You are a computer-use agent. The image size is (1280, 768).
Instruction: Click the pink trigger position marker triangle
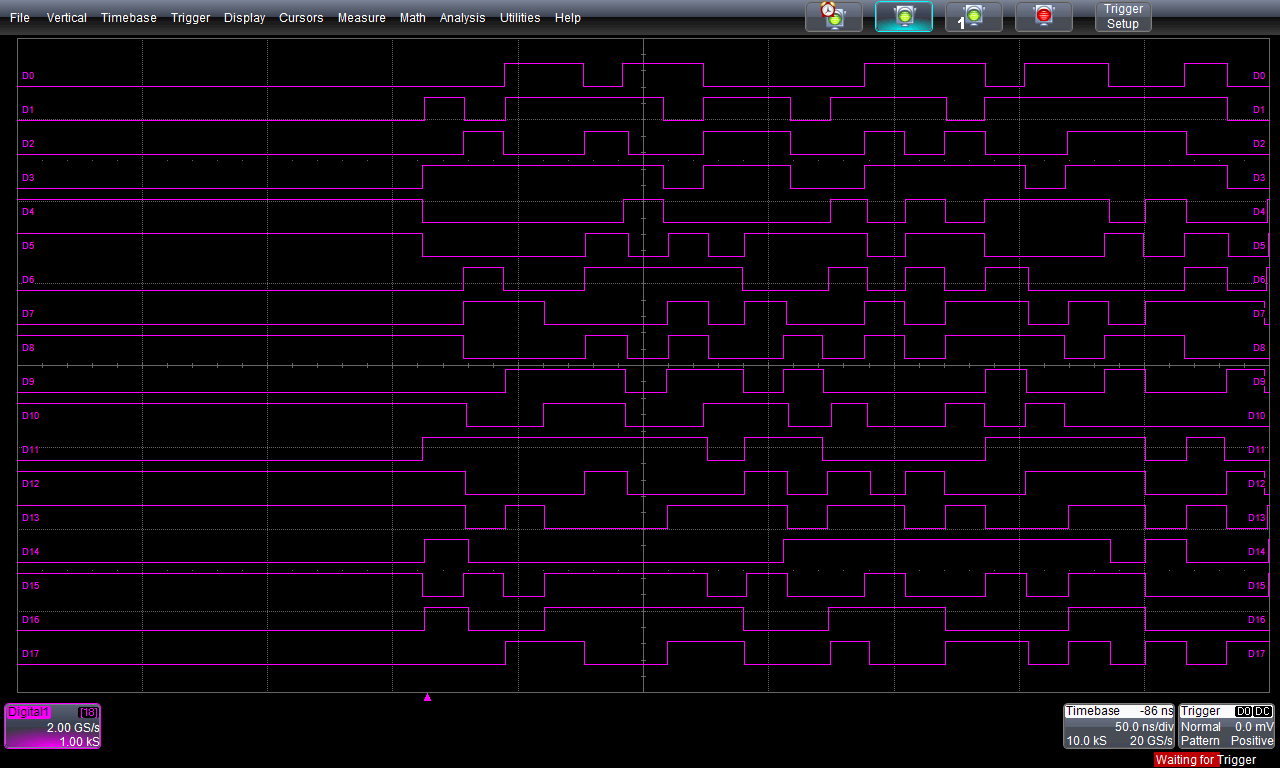428,698
